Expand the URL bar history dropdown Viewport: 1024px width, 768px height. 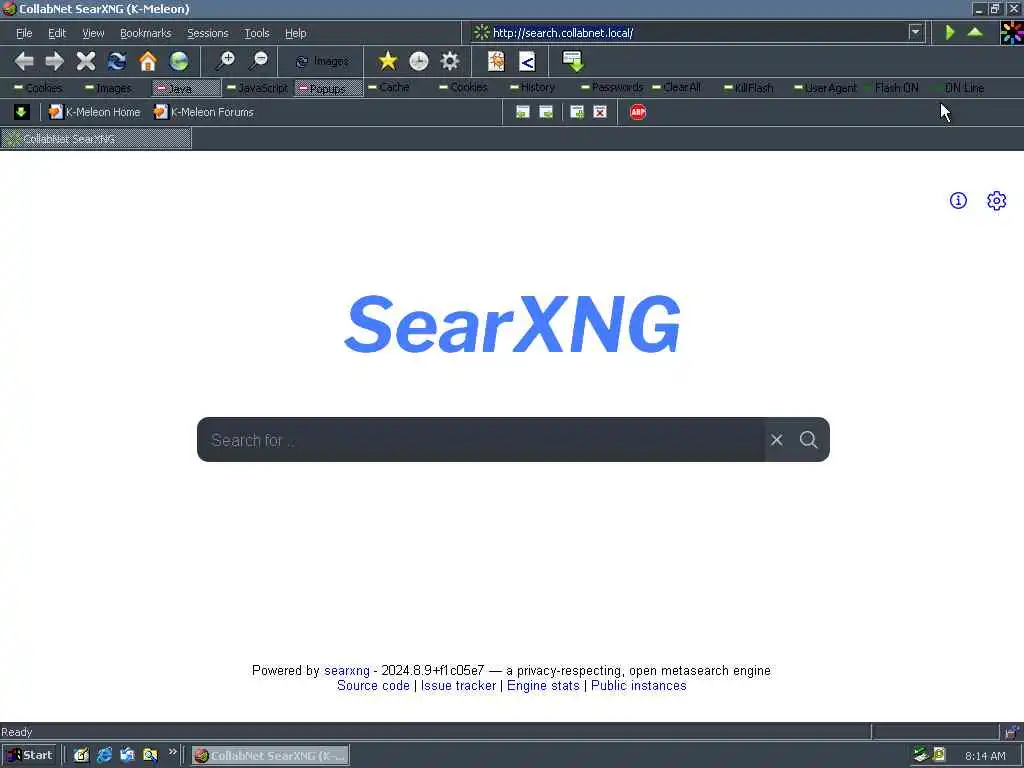[916, 32]
